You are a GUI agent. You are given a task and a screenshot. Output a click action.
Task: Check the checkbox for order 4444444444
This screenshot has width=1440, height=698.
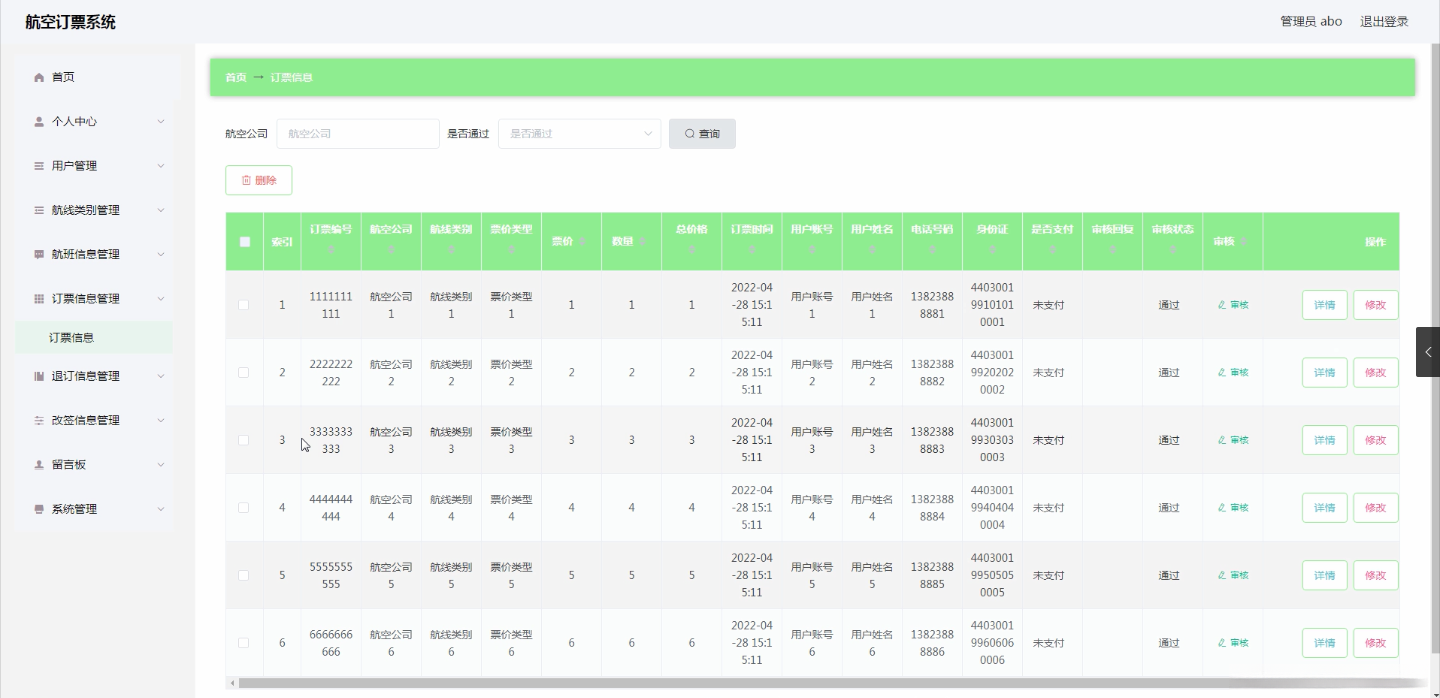click(x=243, y=508)
